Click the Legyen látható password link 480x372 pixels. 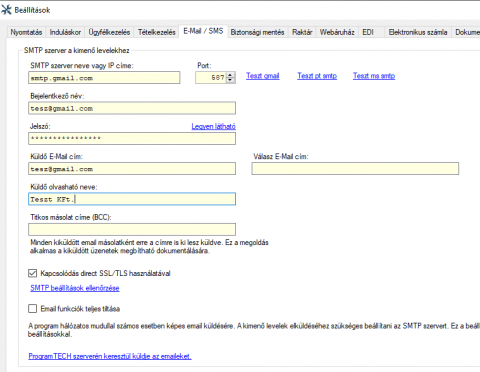click(214, 126)
